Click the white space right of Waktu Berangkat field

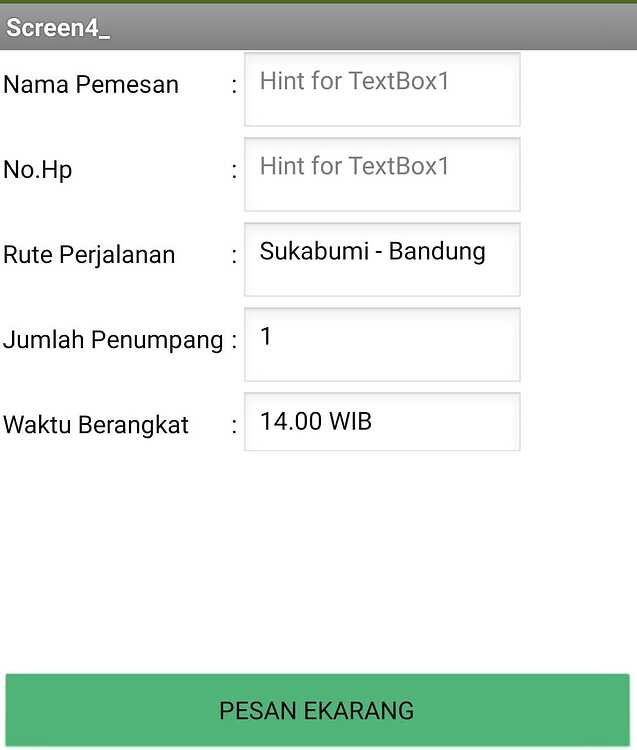point(578,422)
